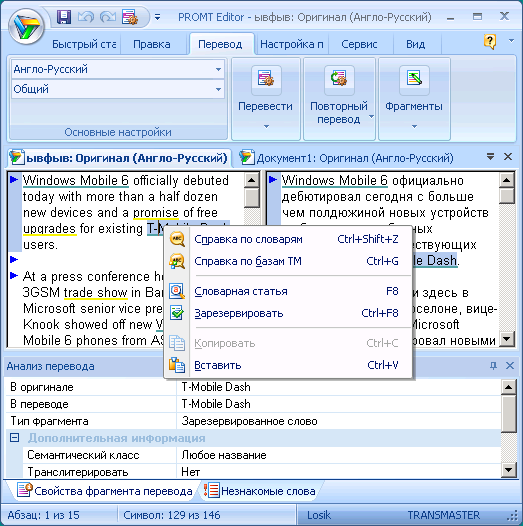523x526 pixels.
Task: Click scroll up arrow in original text pane
Action: point(251,181)
